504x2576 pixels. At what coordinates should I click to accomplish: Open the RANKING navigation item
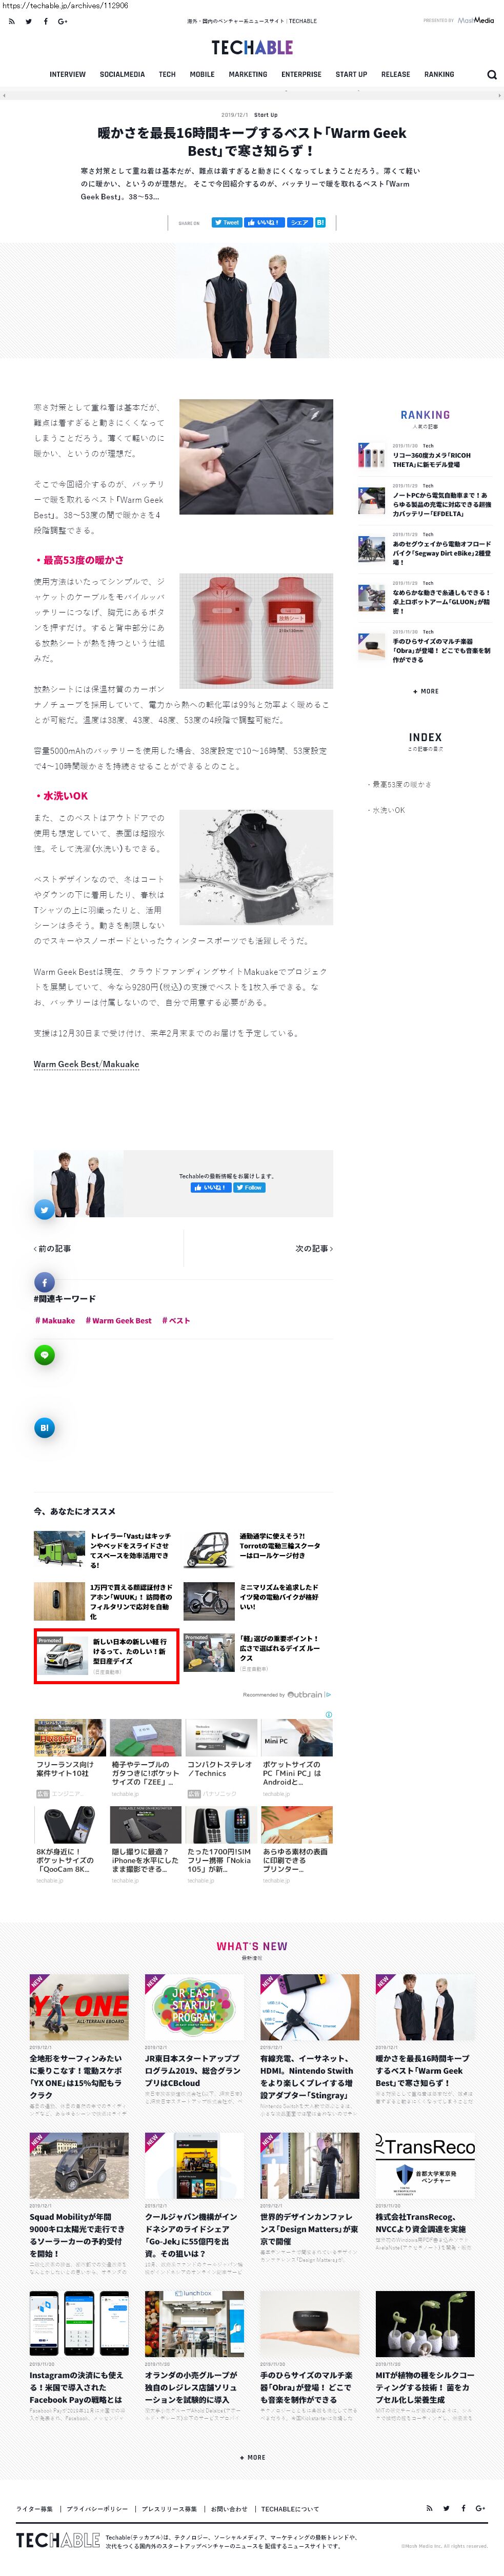439,74
